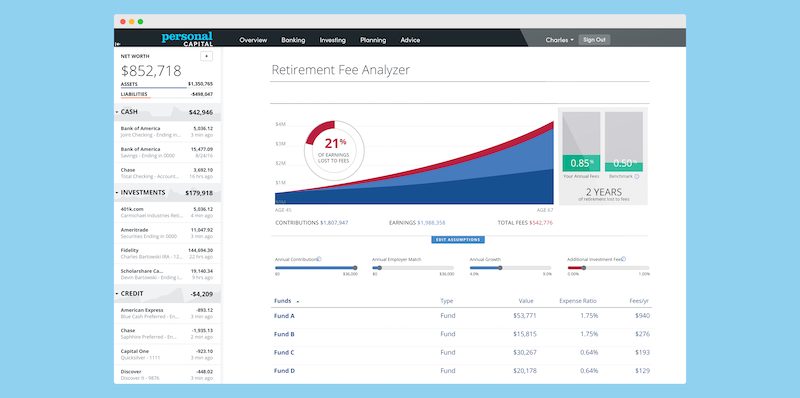
Task: Open the Banking menu
Action: (x=293, y=40)
